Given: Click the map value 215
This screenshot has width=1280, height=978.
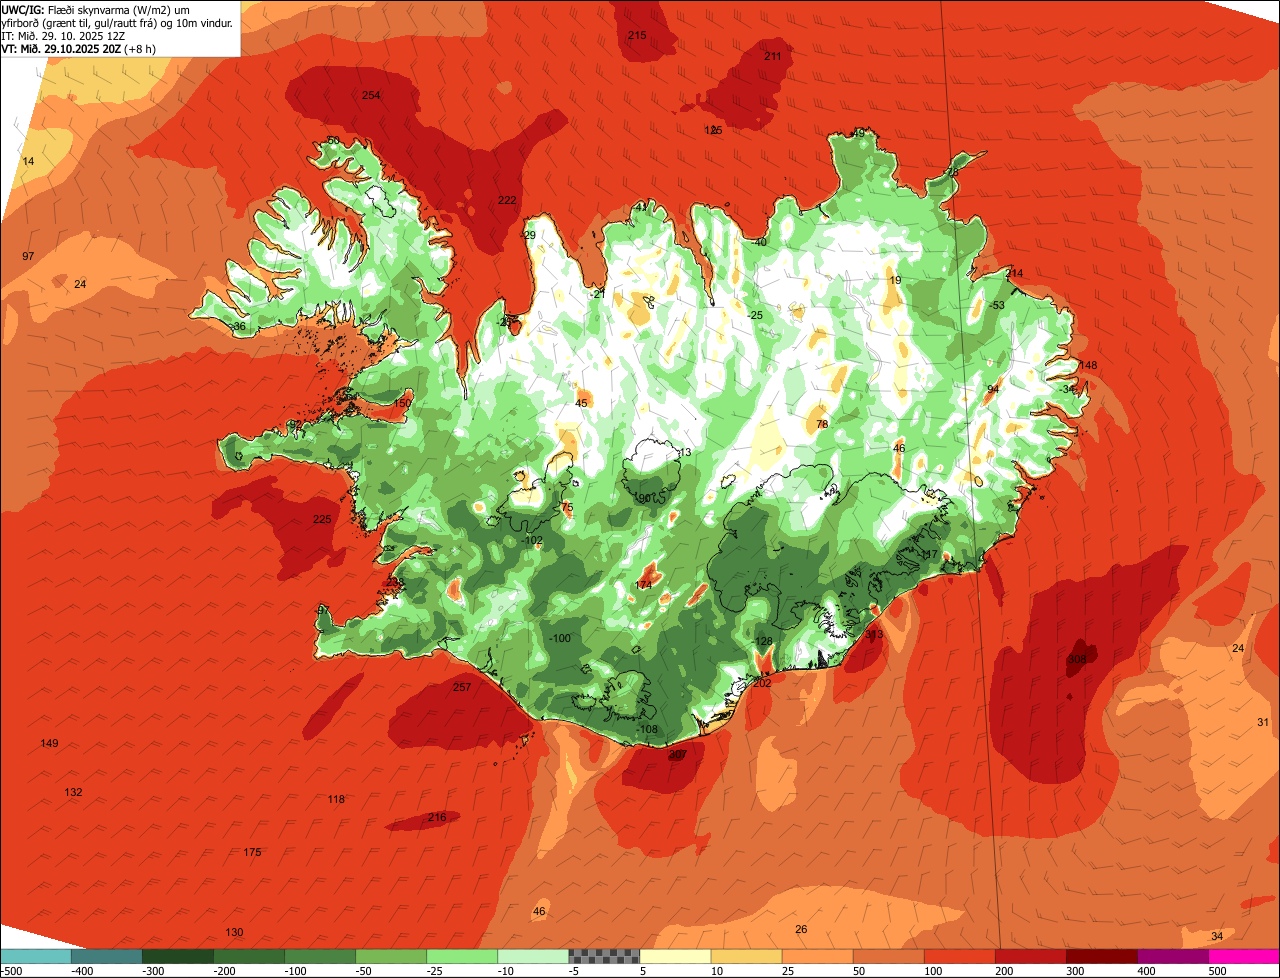Looking at the screenshot, I should (x=637, y=36).
